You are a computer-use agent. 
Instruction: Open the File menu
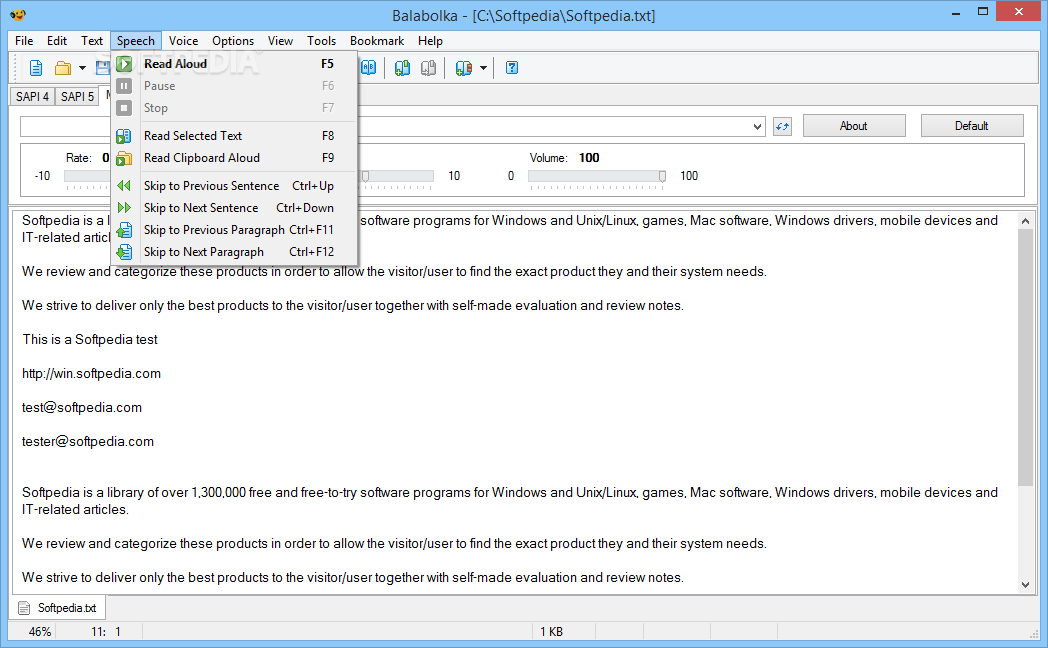tap(24, 41)
